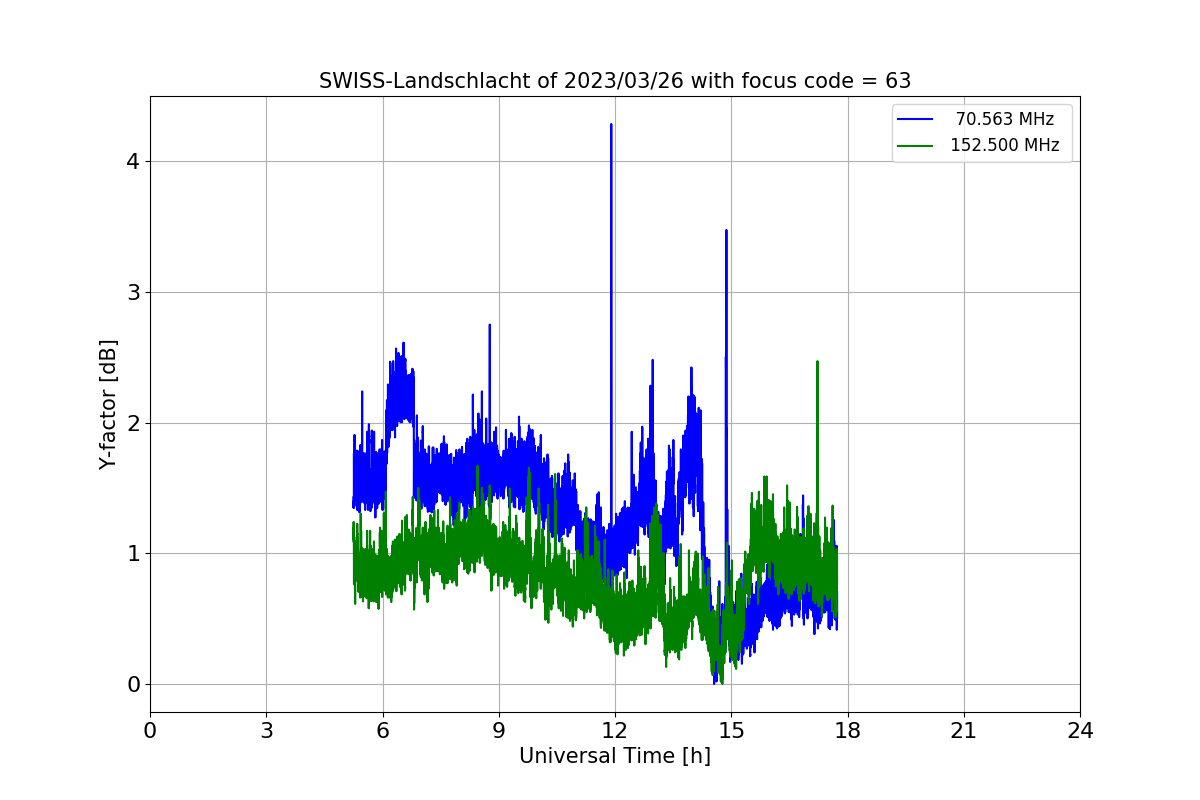This screenshot has height=800, width=1200.
Task: Click the plot title mentioning SWISS-Landschlacht
Action: tap(614, 81)
